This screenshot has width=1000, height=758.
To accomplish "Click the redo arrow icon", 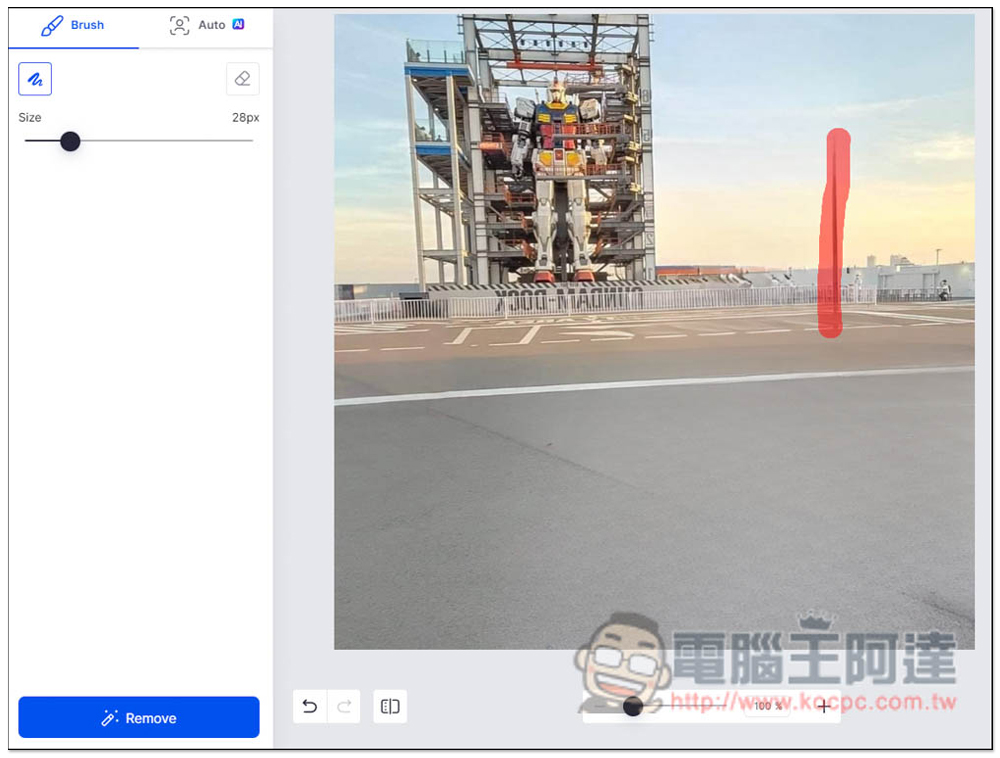I will pyautogui.click(x=344, y=707).
